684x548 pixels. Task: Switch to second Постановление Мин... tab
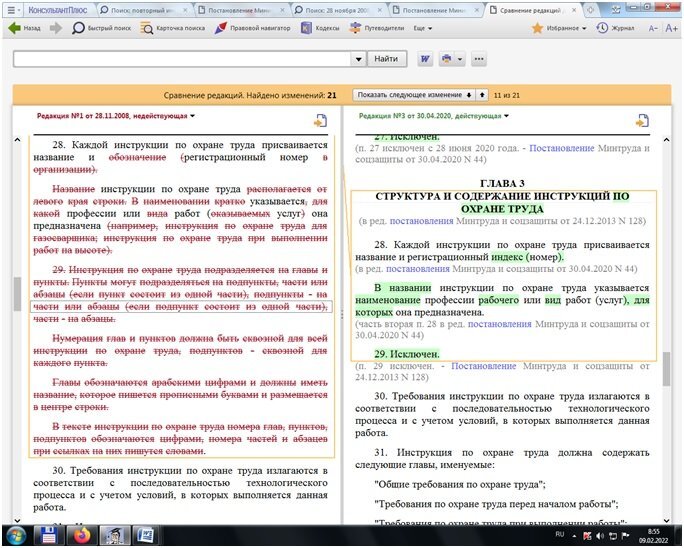(434, 10)
